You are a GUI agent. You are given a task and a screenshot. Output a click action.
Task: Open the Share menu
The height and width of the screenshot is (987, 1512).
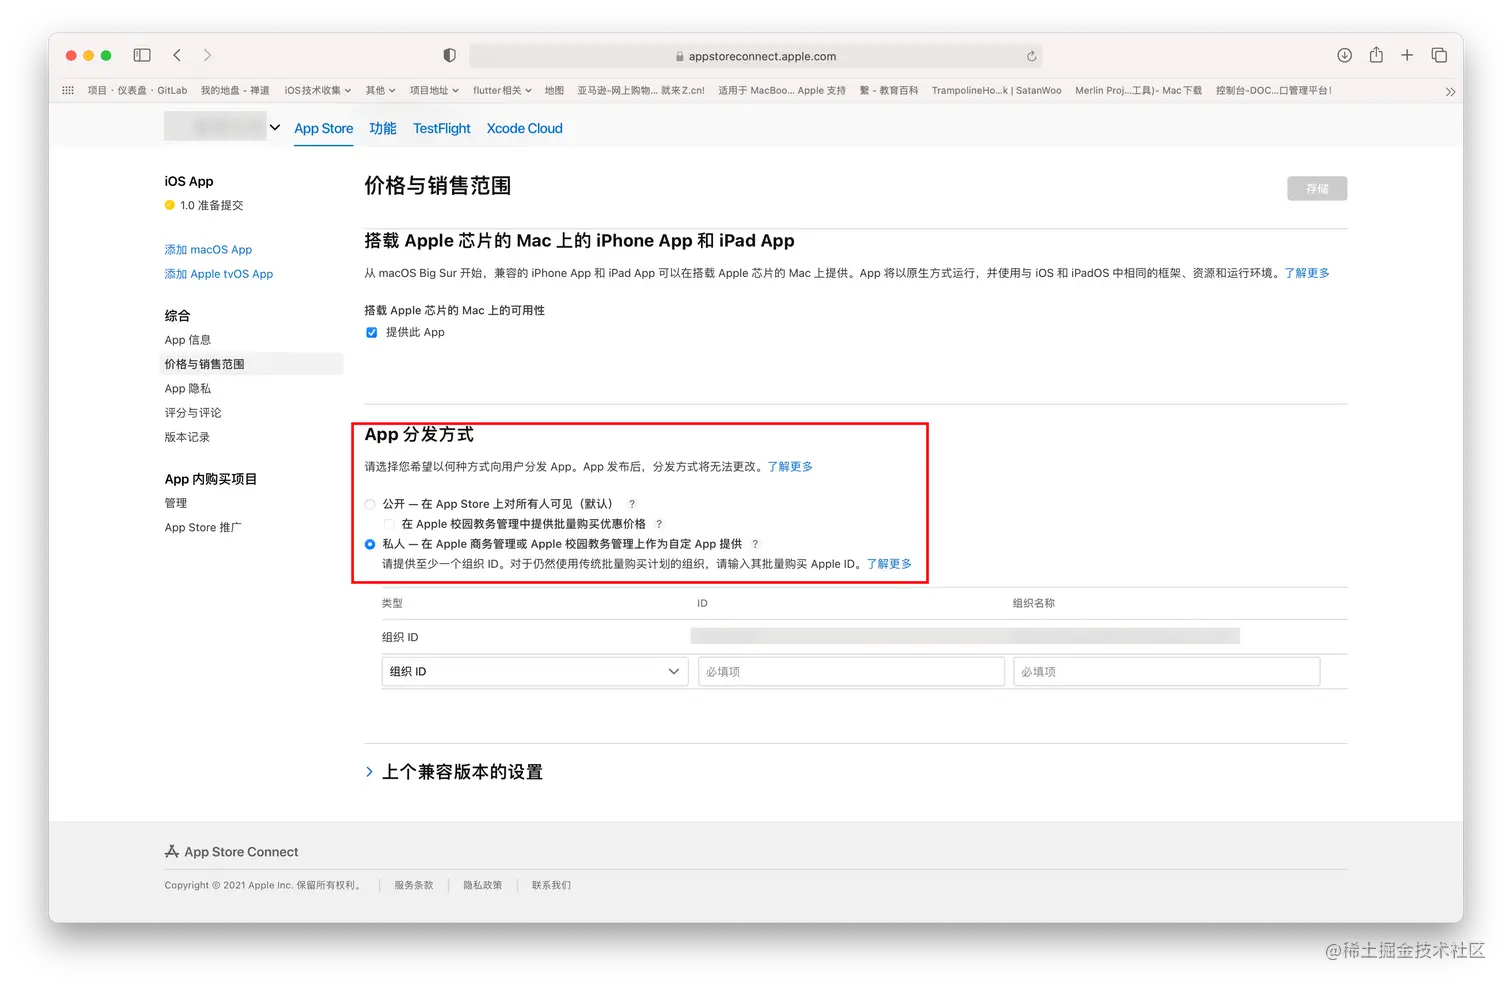(1376, 55)
